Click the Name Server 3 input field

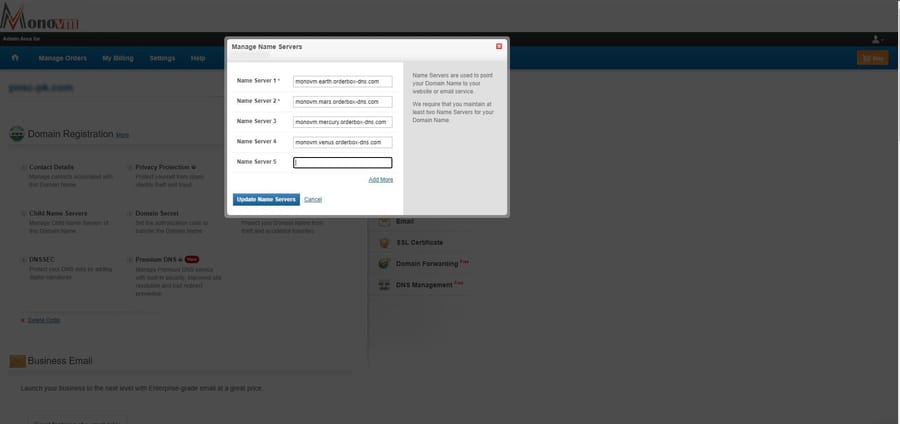point(343,122)
